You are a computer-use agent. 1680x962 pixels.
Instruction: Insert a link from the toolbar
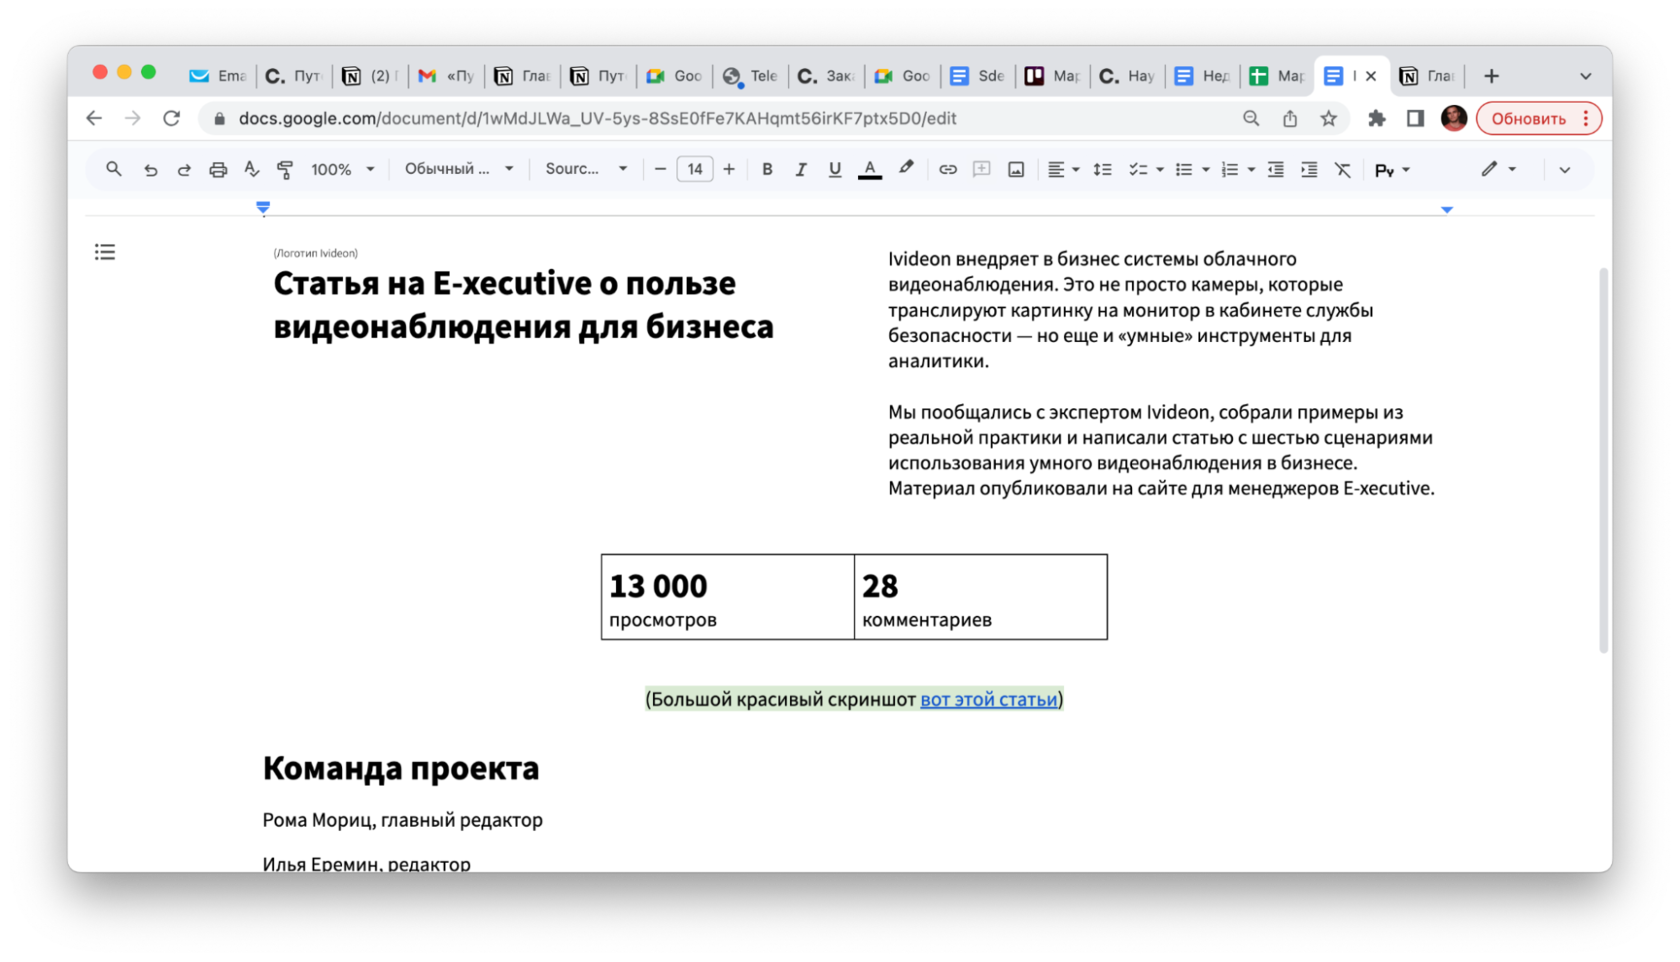pos(947,170)
